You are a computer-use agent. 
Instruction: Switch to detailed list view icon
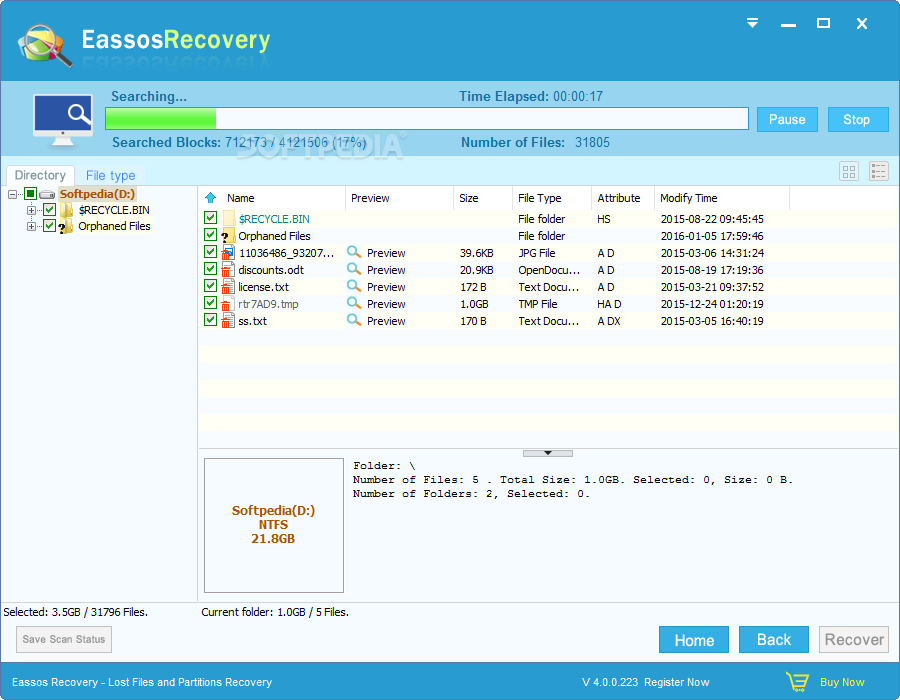tap(879, 171)
